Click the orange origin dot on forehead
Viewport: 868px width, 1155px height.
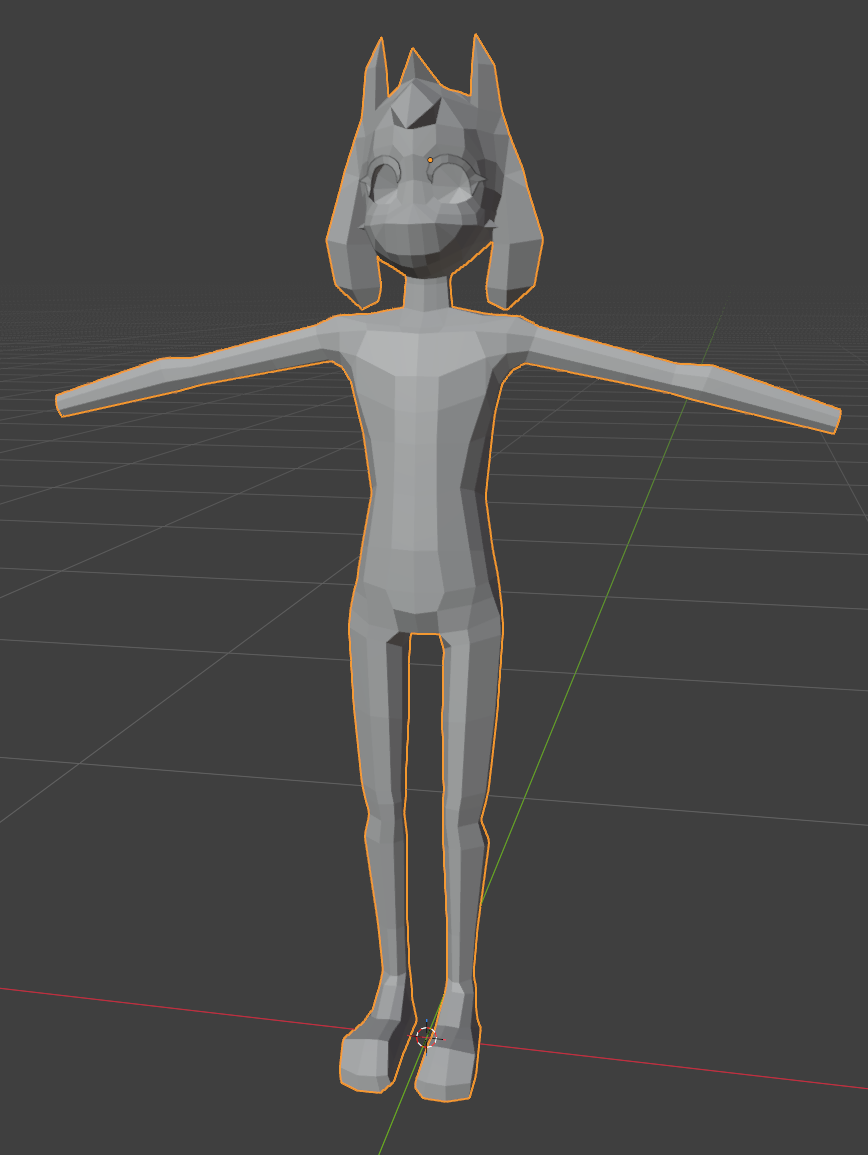(430, 160)
